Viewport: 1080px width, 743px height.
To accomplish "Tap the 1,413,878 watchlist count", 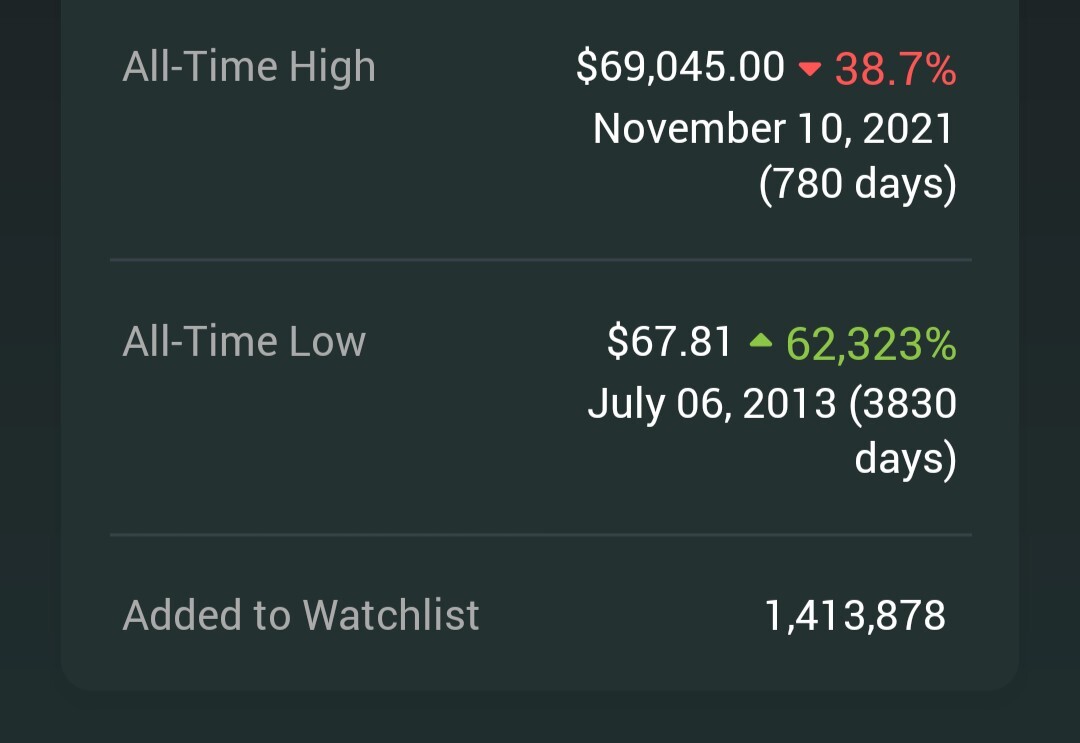I will tap(855, 616).
